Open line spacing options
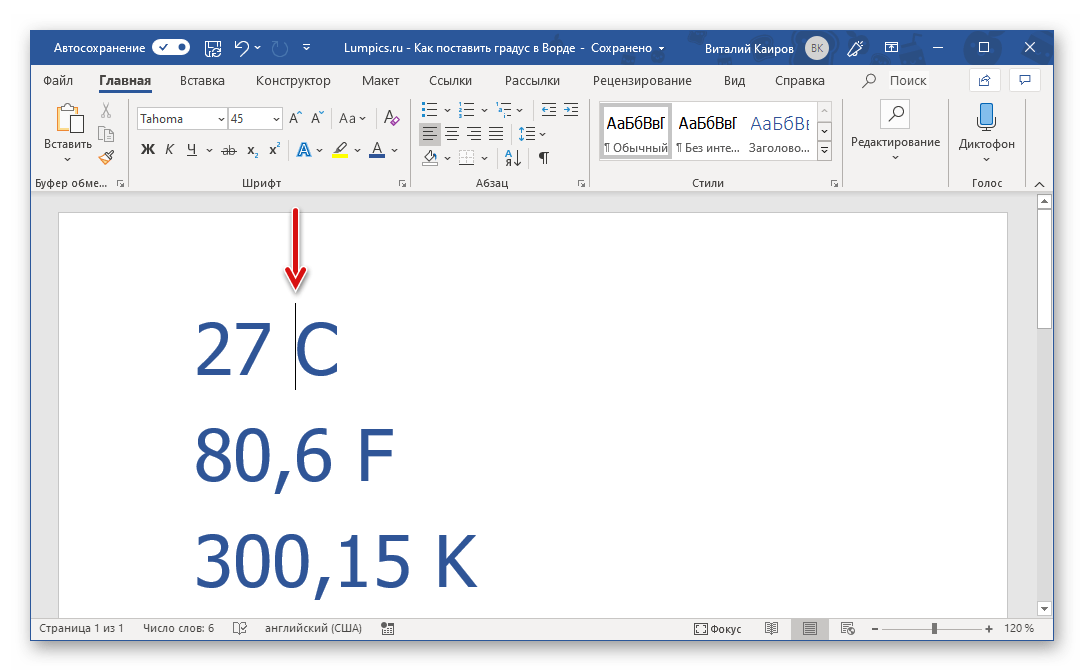 [532, 134]
